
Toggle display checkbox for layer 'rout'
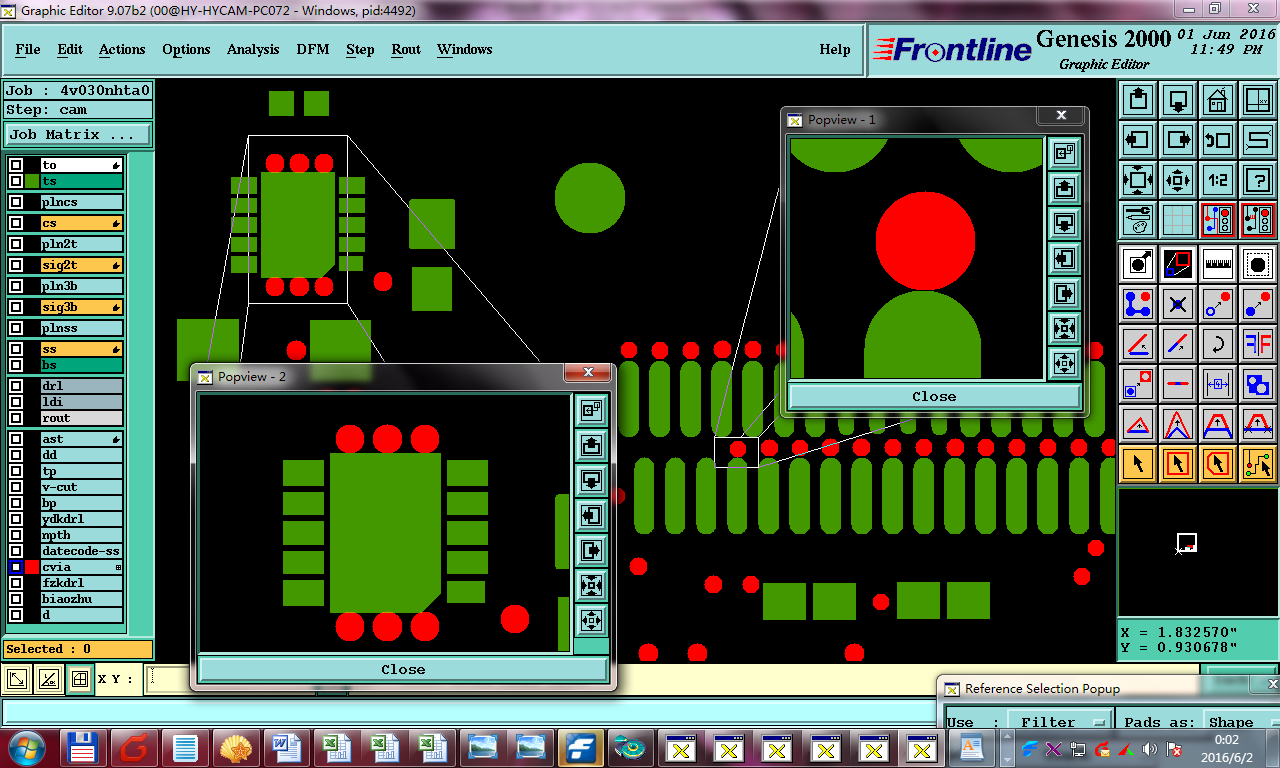tap(16, 418)
